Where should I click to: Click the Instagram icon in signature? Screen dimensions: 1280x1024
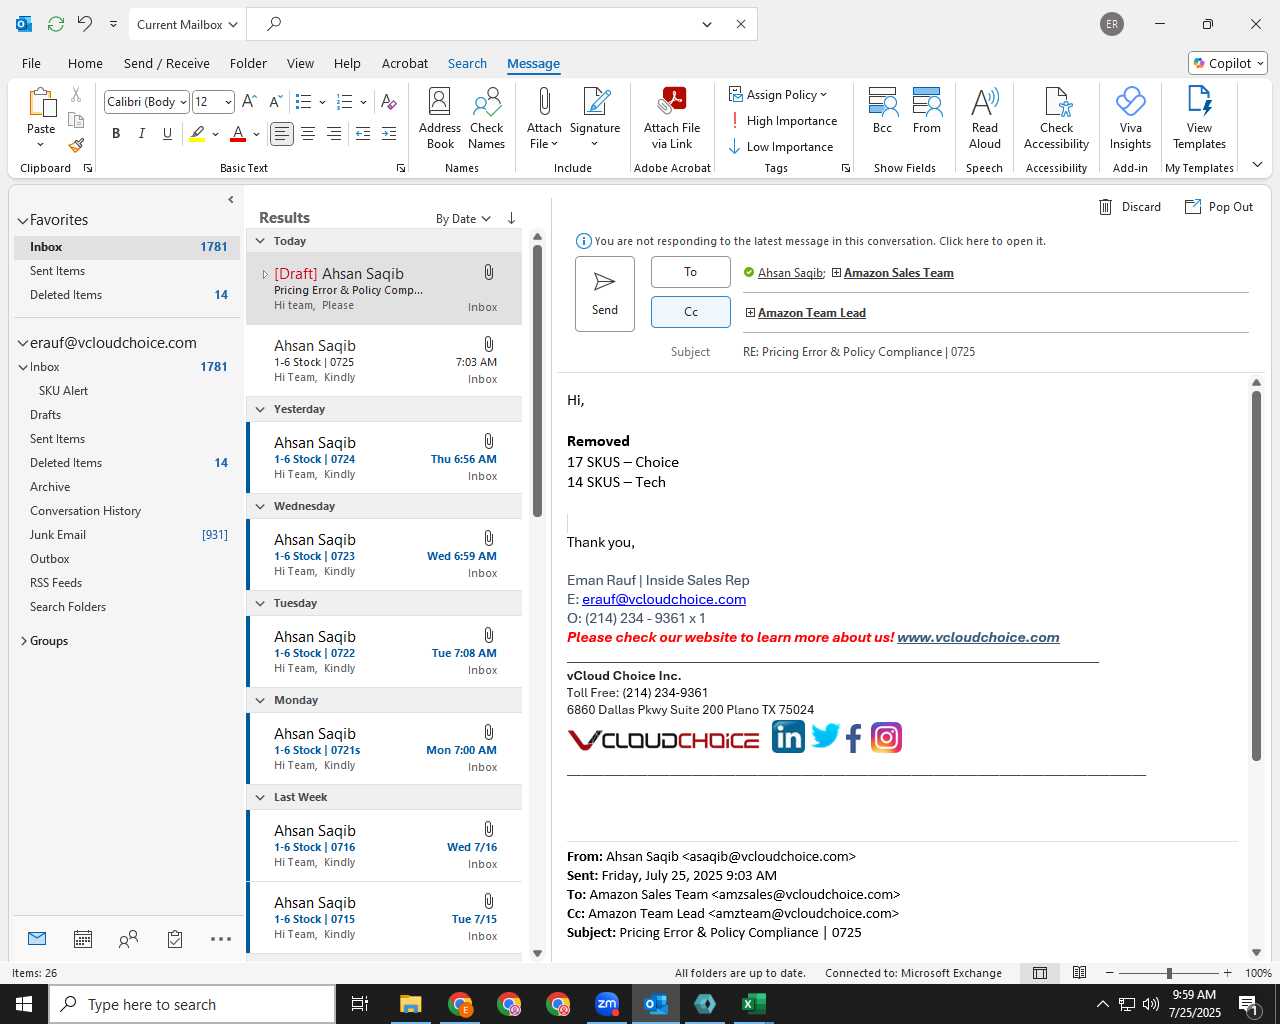click(886, 738)
